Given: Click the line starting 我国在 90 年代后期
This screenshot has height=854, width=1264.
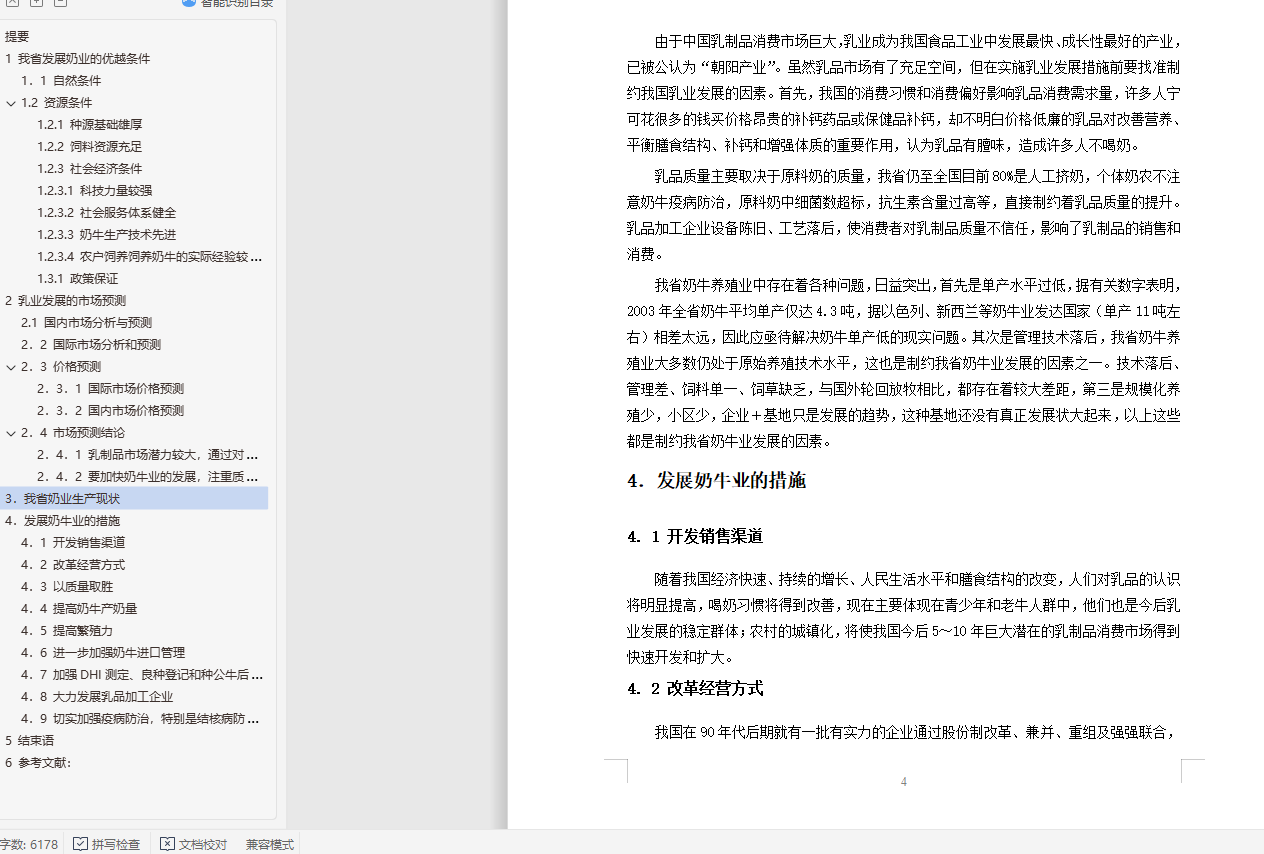Looking at the screenshot, I should coord(915,733).
